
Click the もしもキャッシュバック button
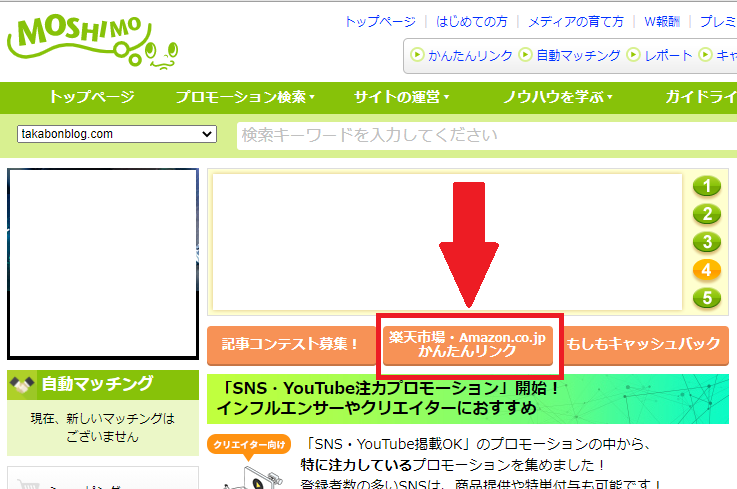pos(644,345)
